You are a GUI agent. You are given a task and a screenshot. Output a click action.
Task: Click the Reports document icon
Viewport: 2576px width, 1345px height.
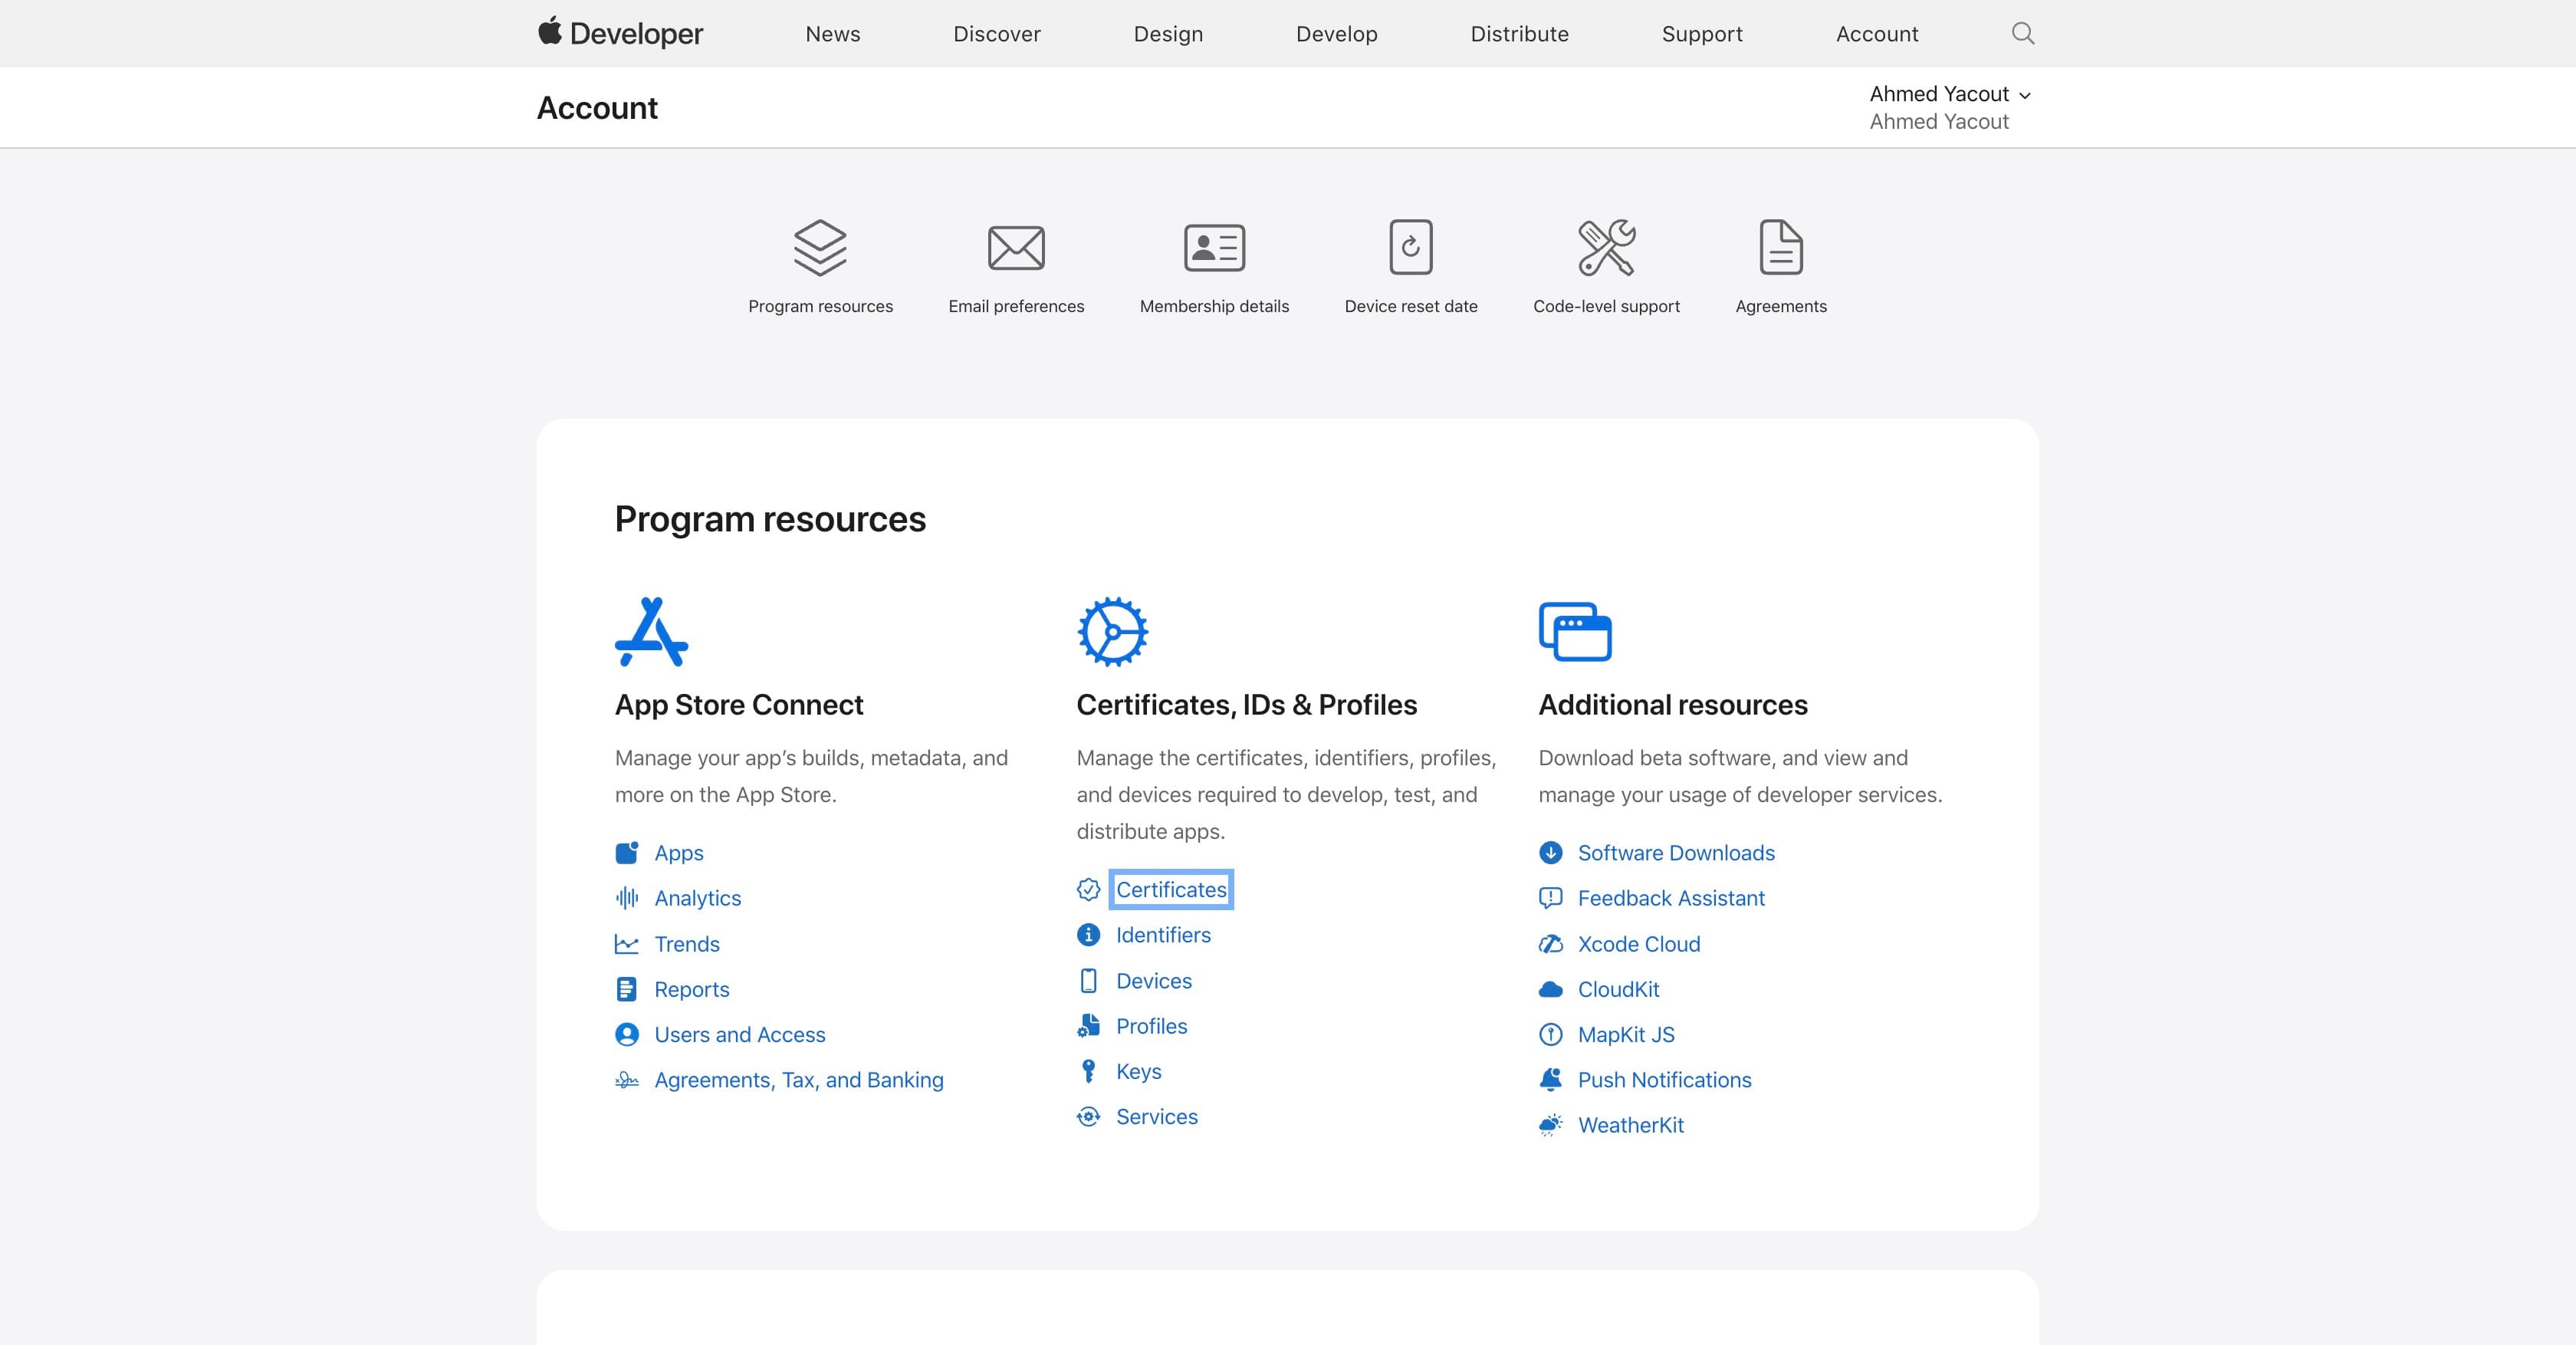tap(627, 989)
